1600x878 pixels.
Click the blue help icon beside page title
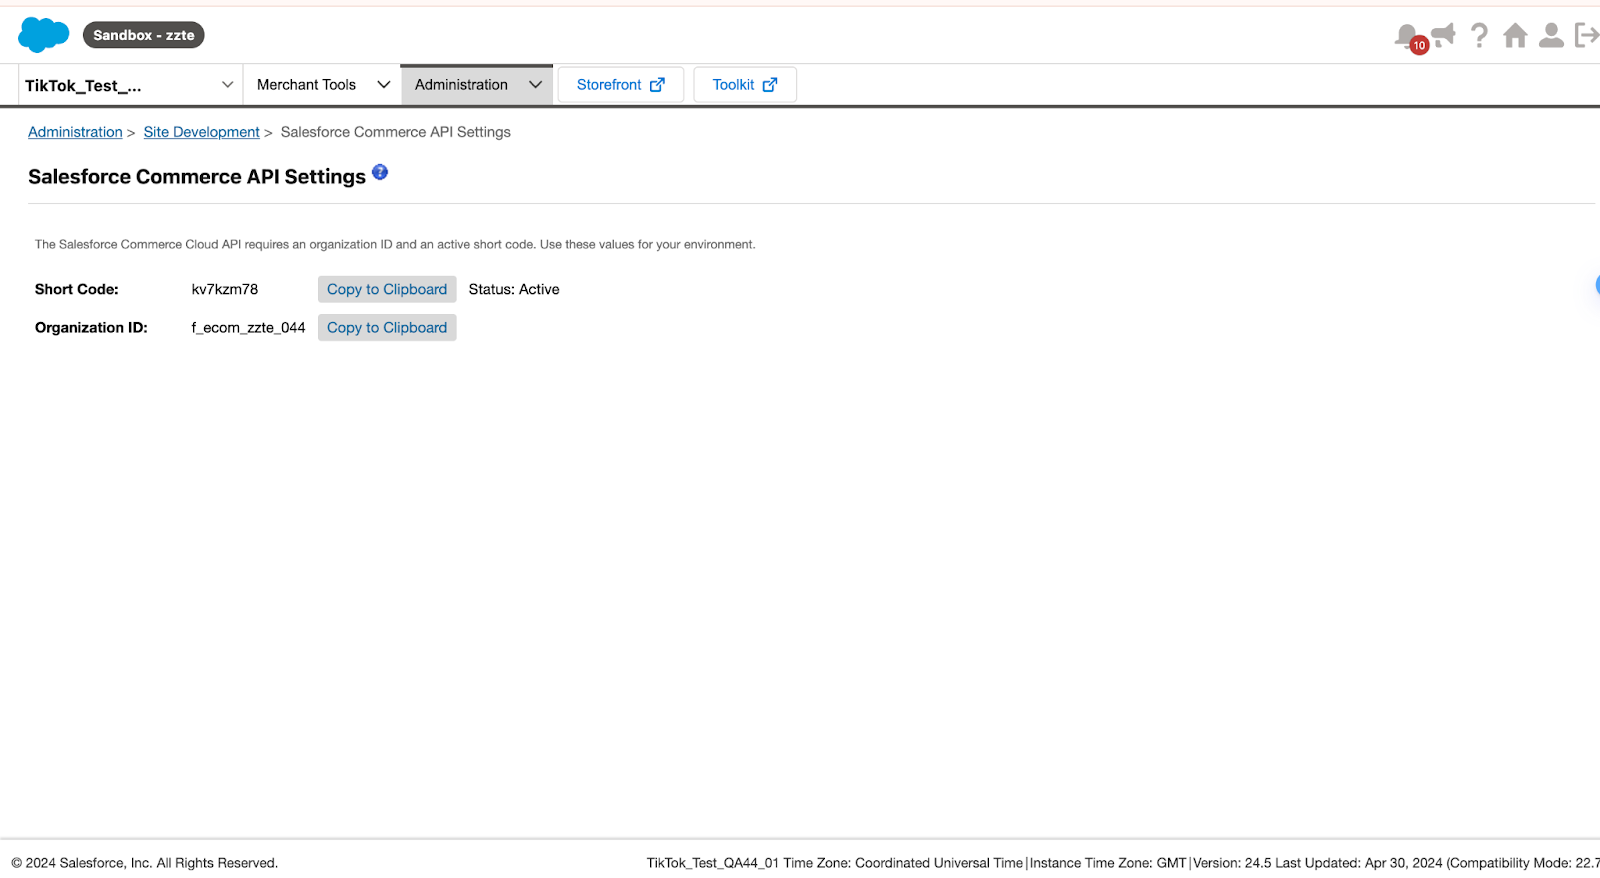(380, 172)
